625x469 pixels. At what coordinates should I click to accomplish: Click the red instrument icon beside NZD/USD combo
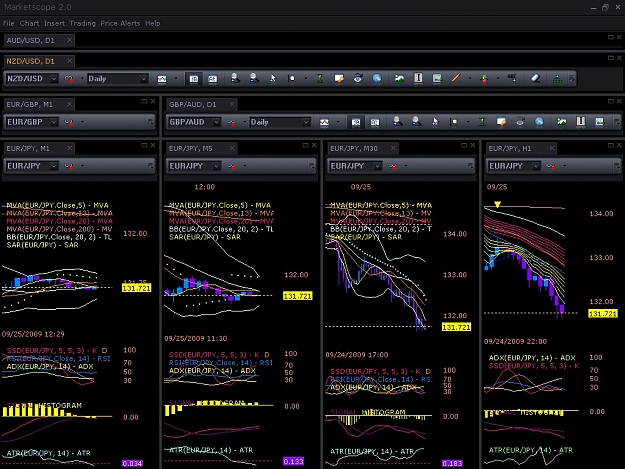69,79
